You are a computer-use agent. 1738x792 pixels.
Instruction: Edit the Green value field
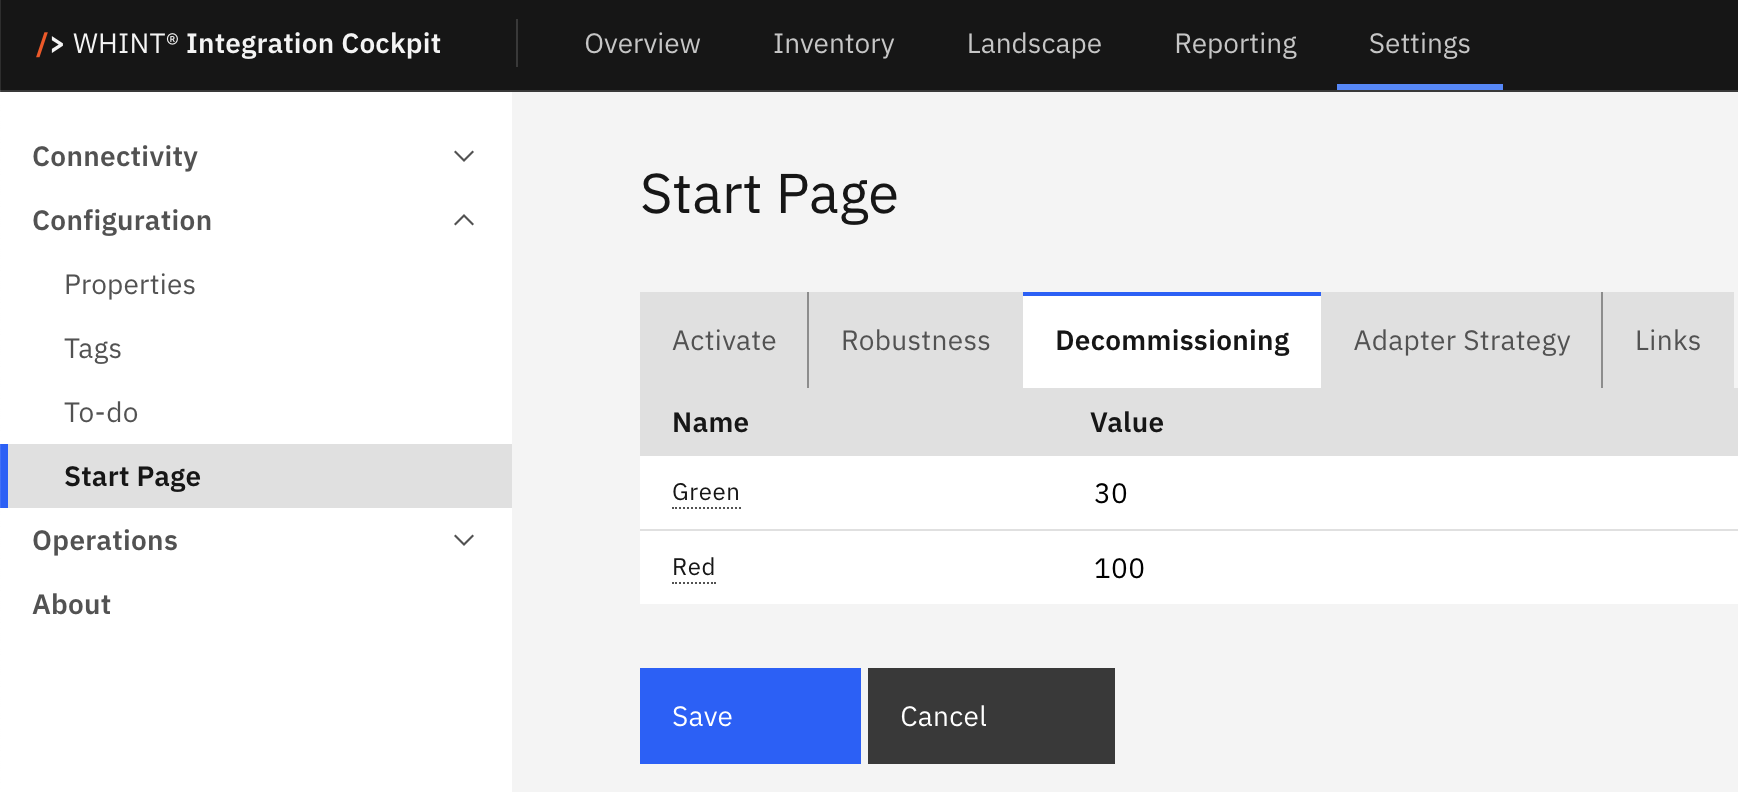pyautogui.click(x=1400, y=493)
